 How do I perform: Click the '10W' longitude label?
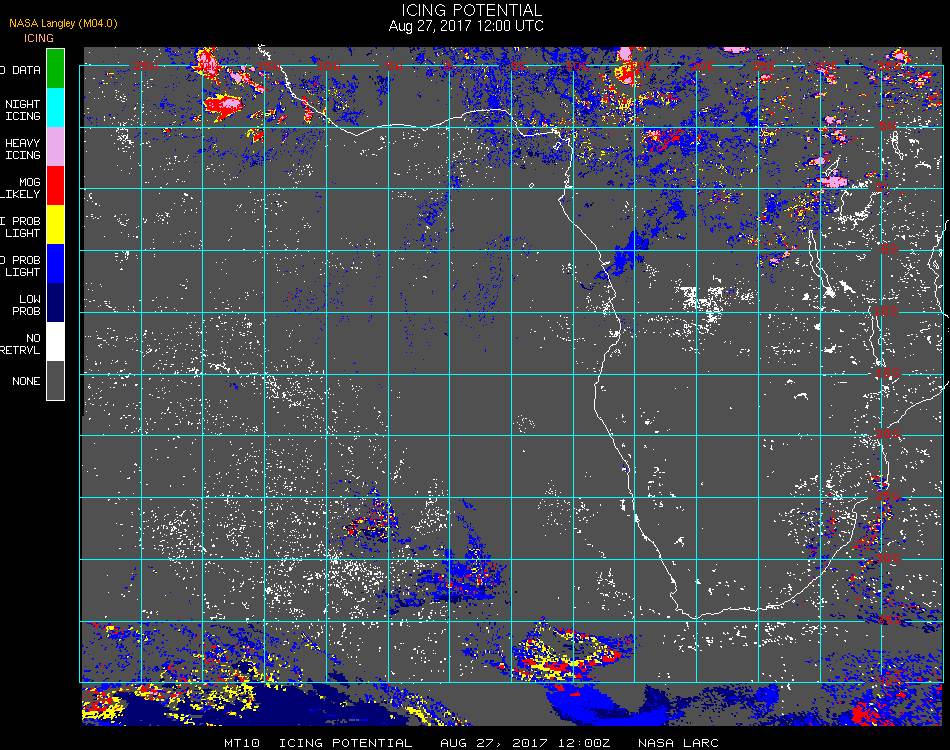click(329, 65)
